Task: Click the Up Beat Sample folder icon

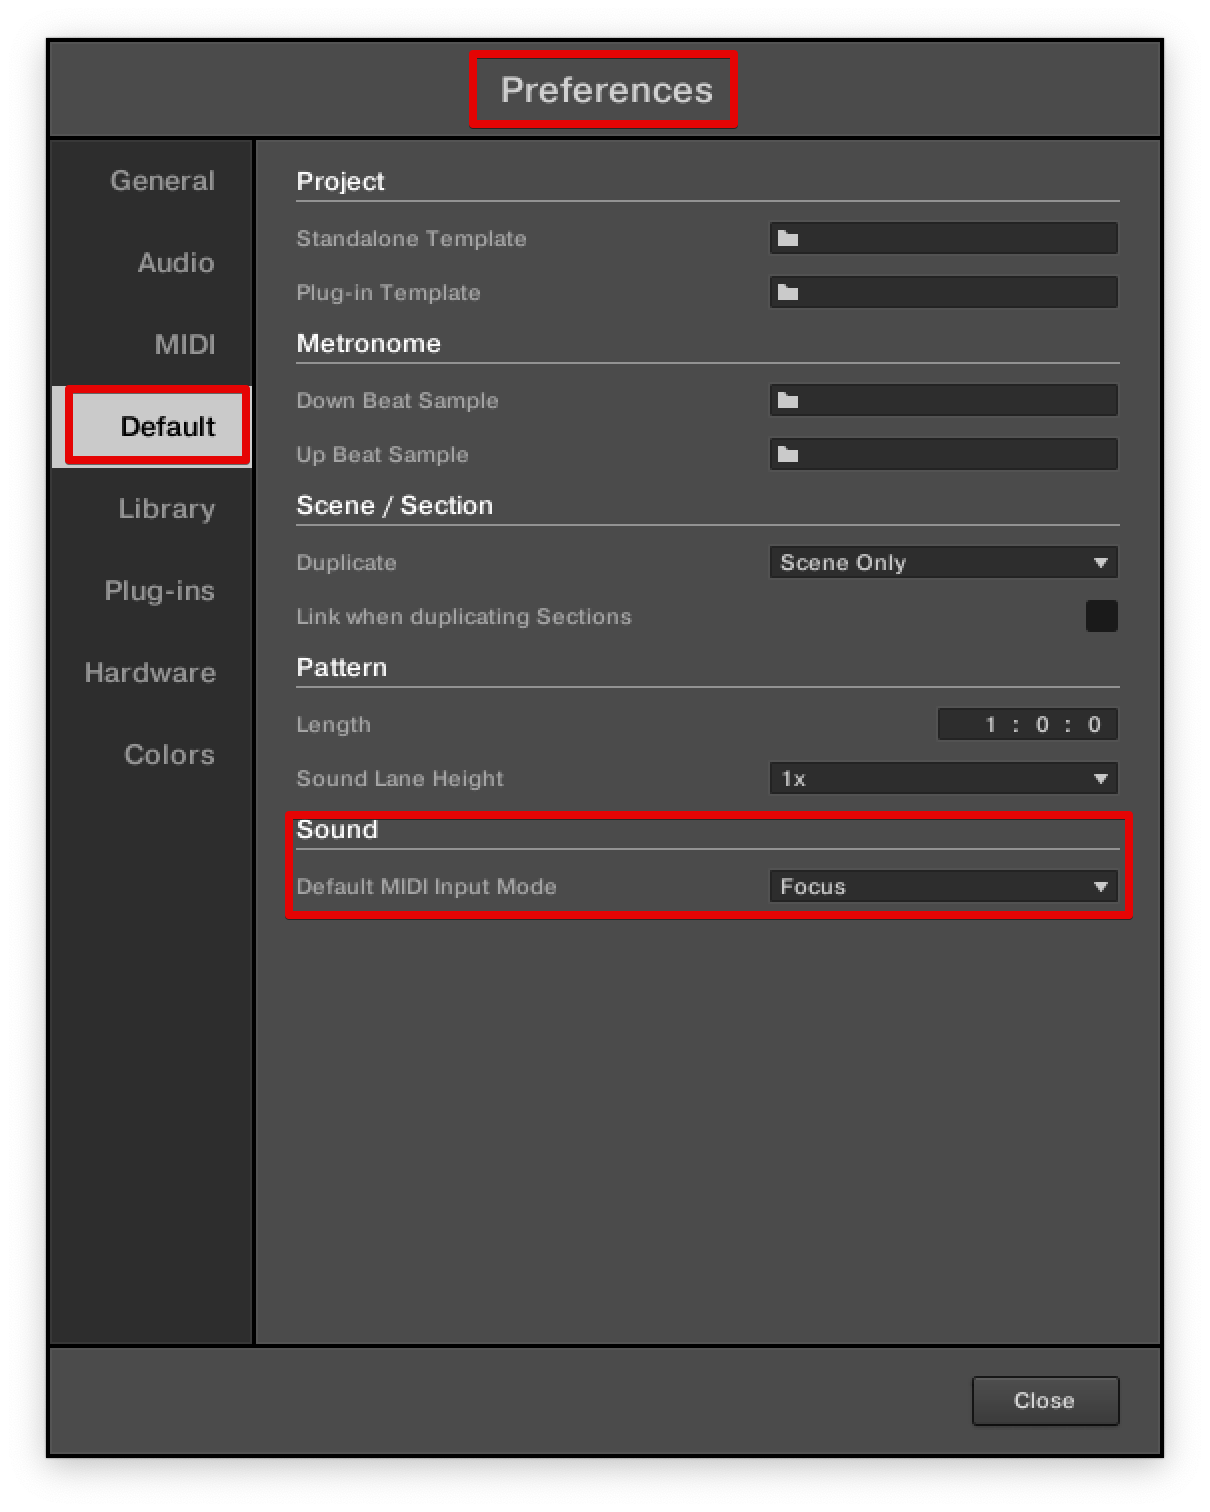Action: [x=788, y=454]
